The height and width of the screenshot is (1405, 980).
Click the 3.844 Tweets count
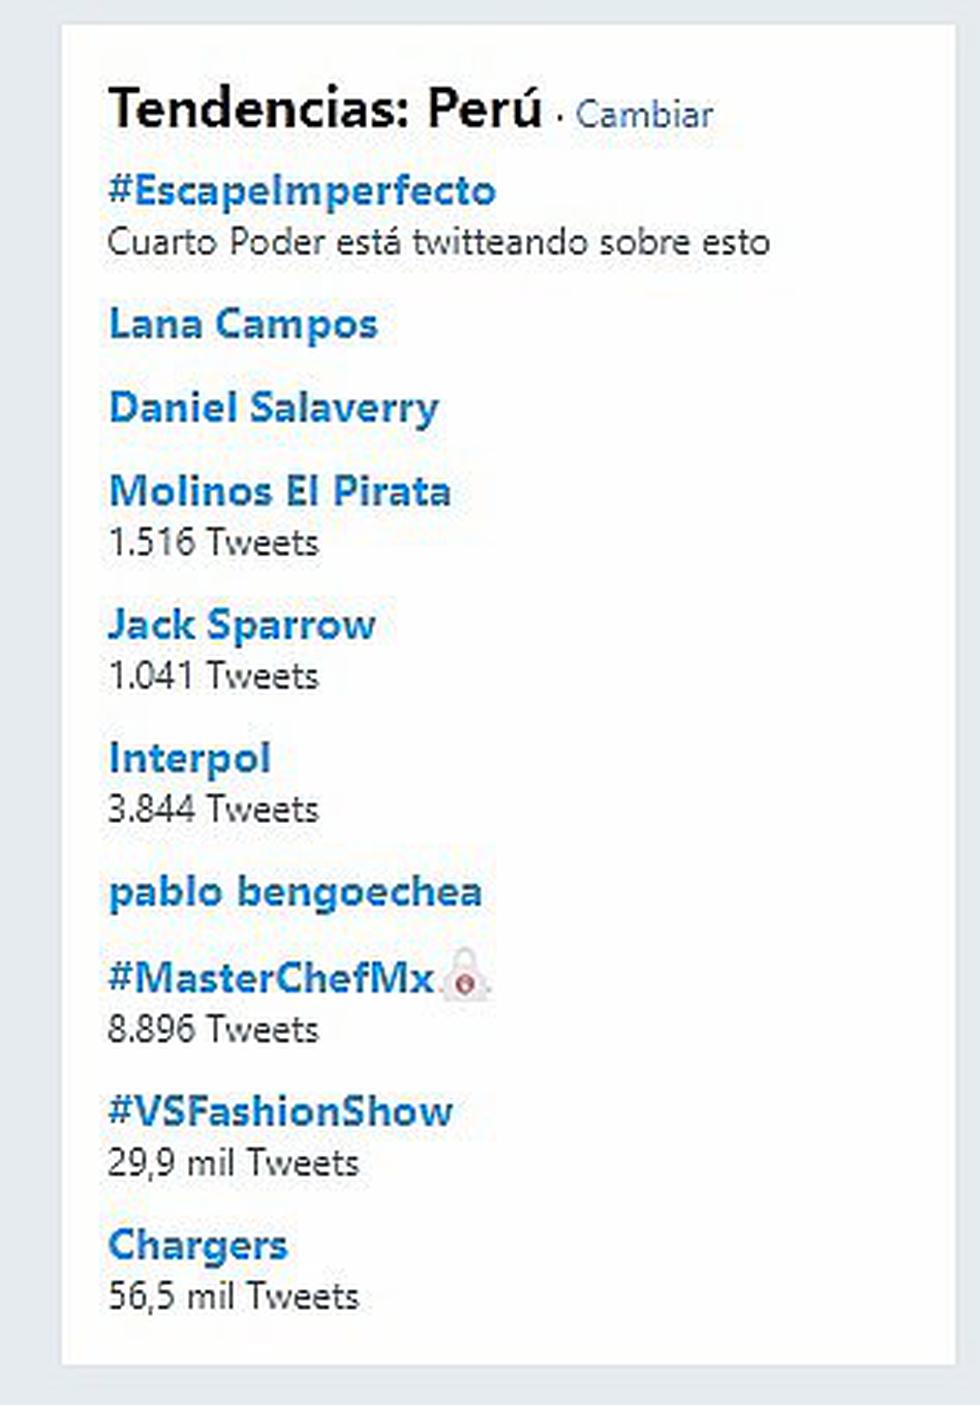pos(213,809)
